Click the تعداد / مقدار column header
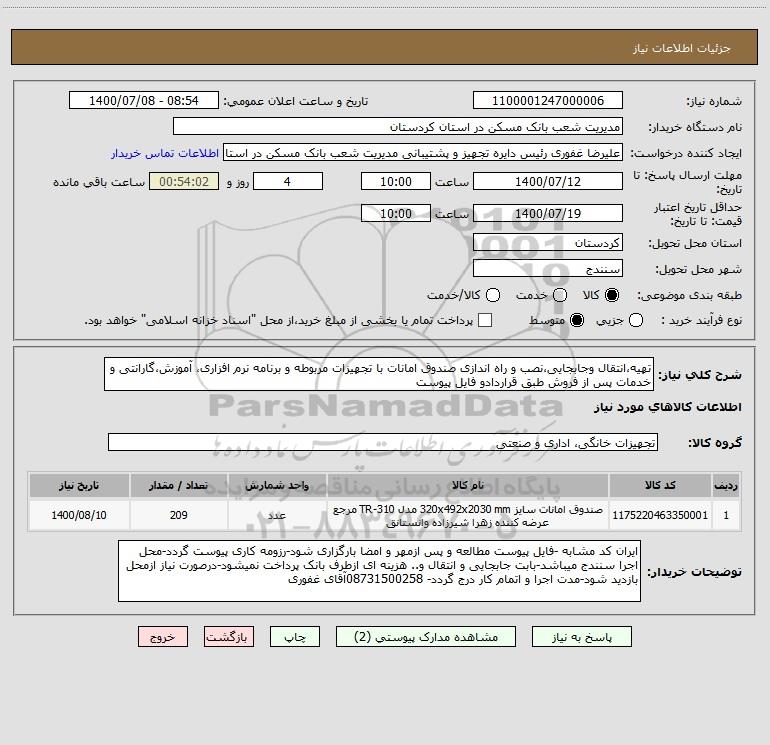Viewport: 770px width, 745px height. click(179, 485)
